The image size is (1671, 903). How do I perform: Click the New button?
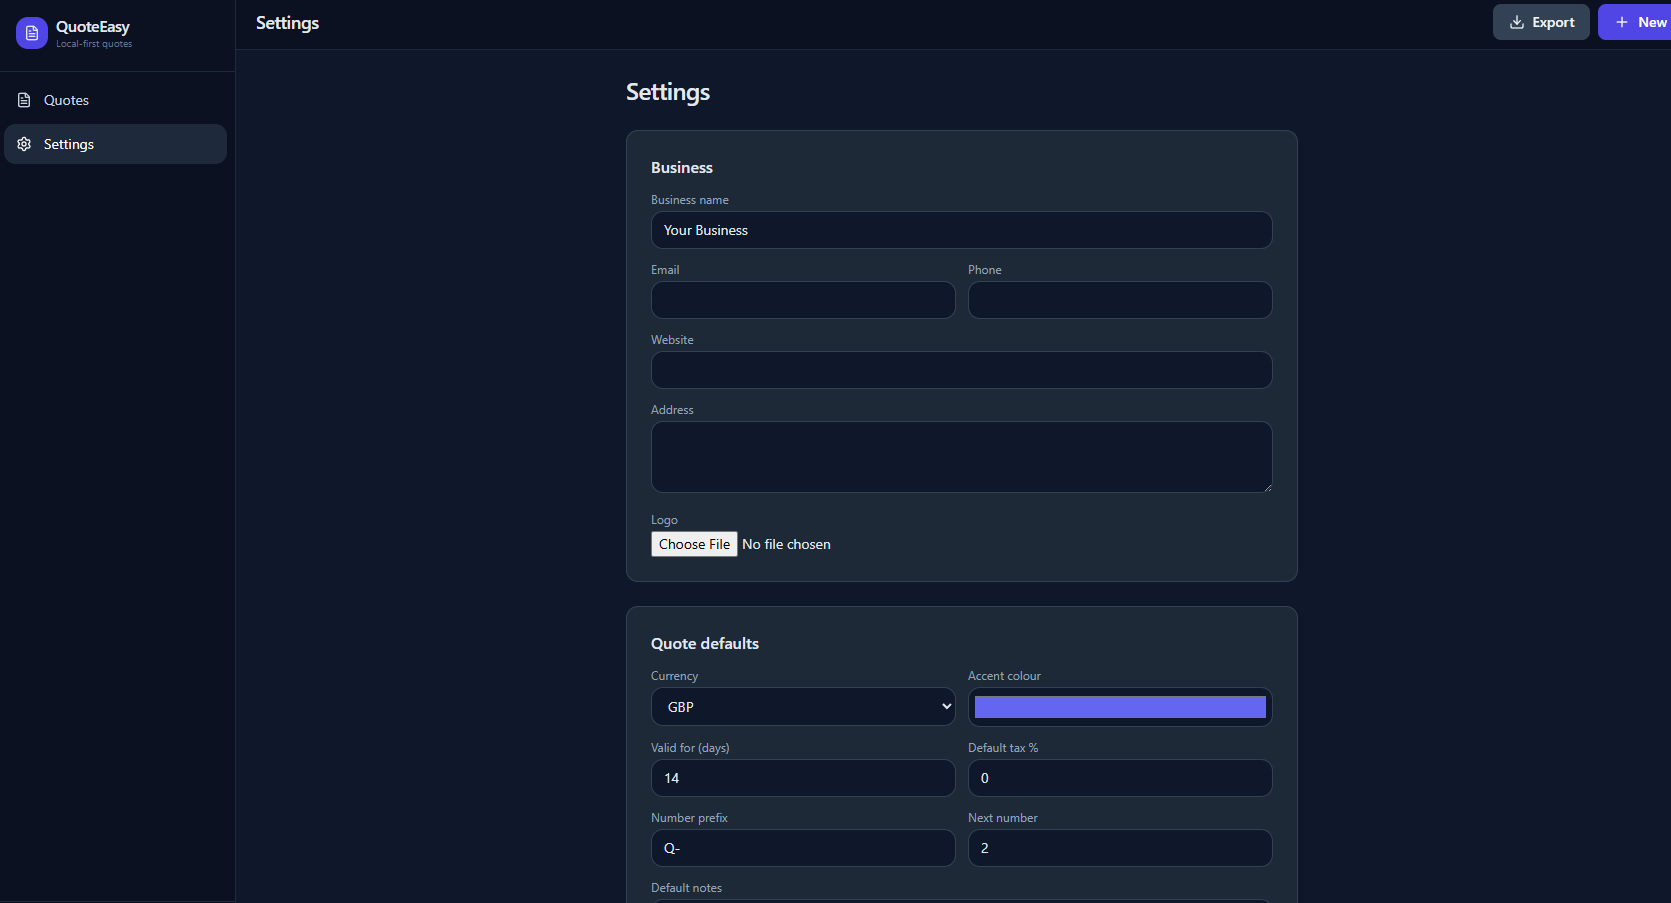pyautogui.click(x=1635, y=22)
